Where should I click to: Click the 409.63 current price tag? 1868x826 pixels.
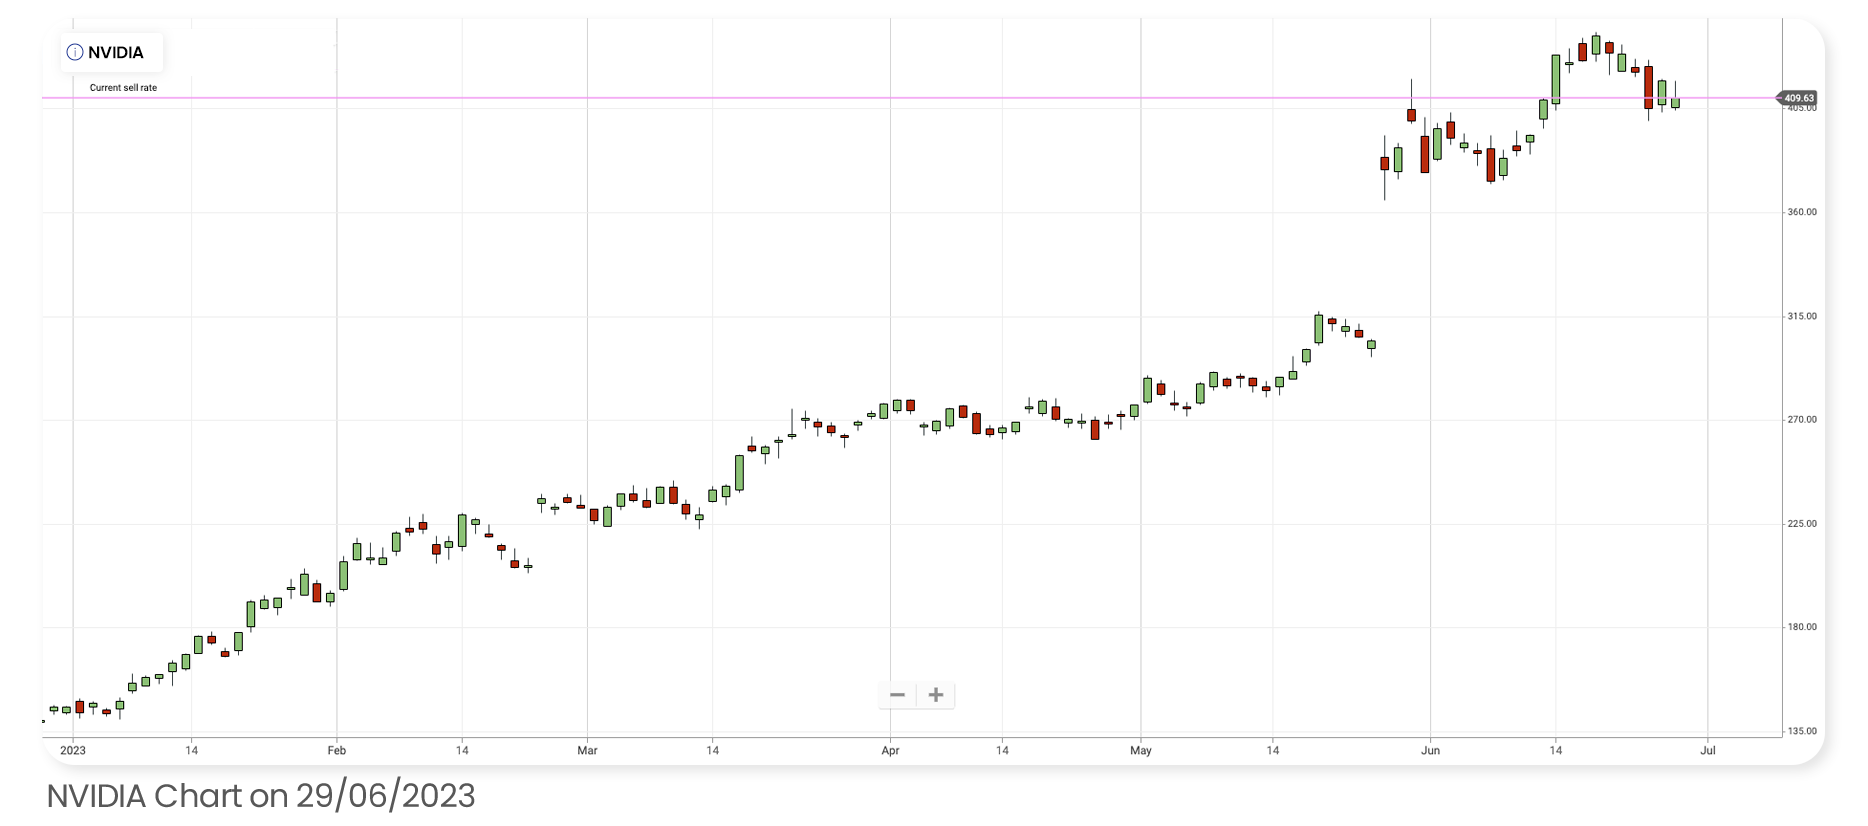pos(1797,98)
